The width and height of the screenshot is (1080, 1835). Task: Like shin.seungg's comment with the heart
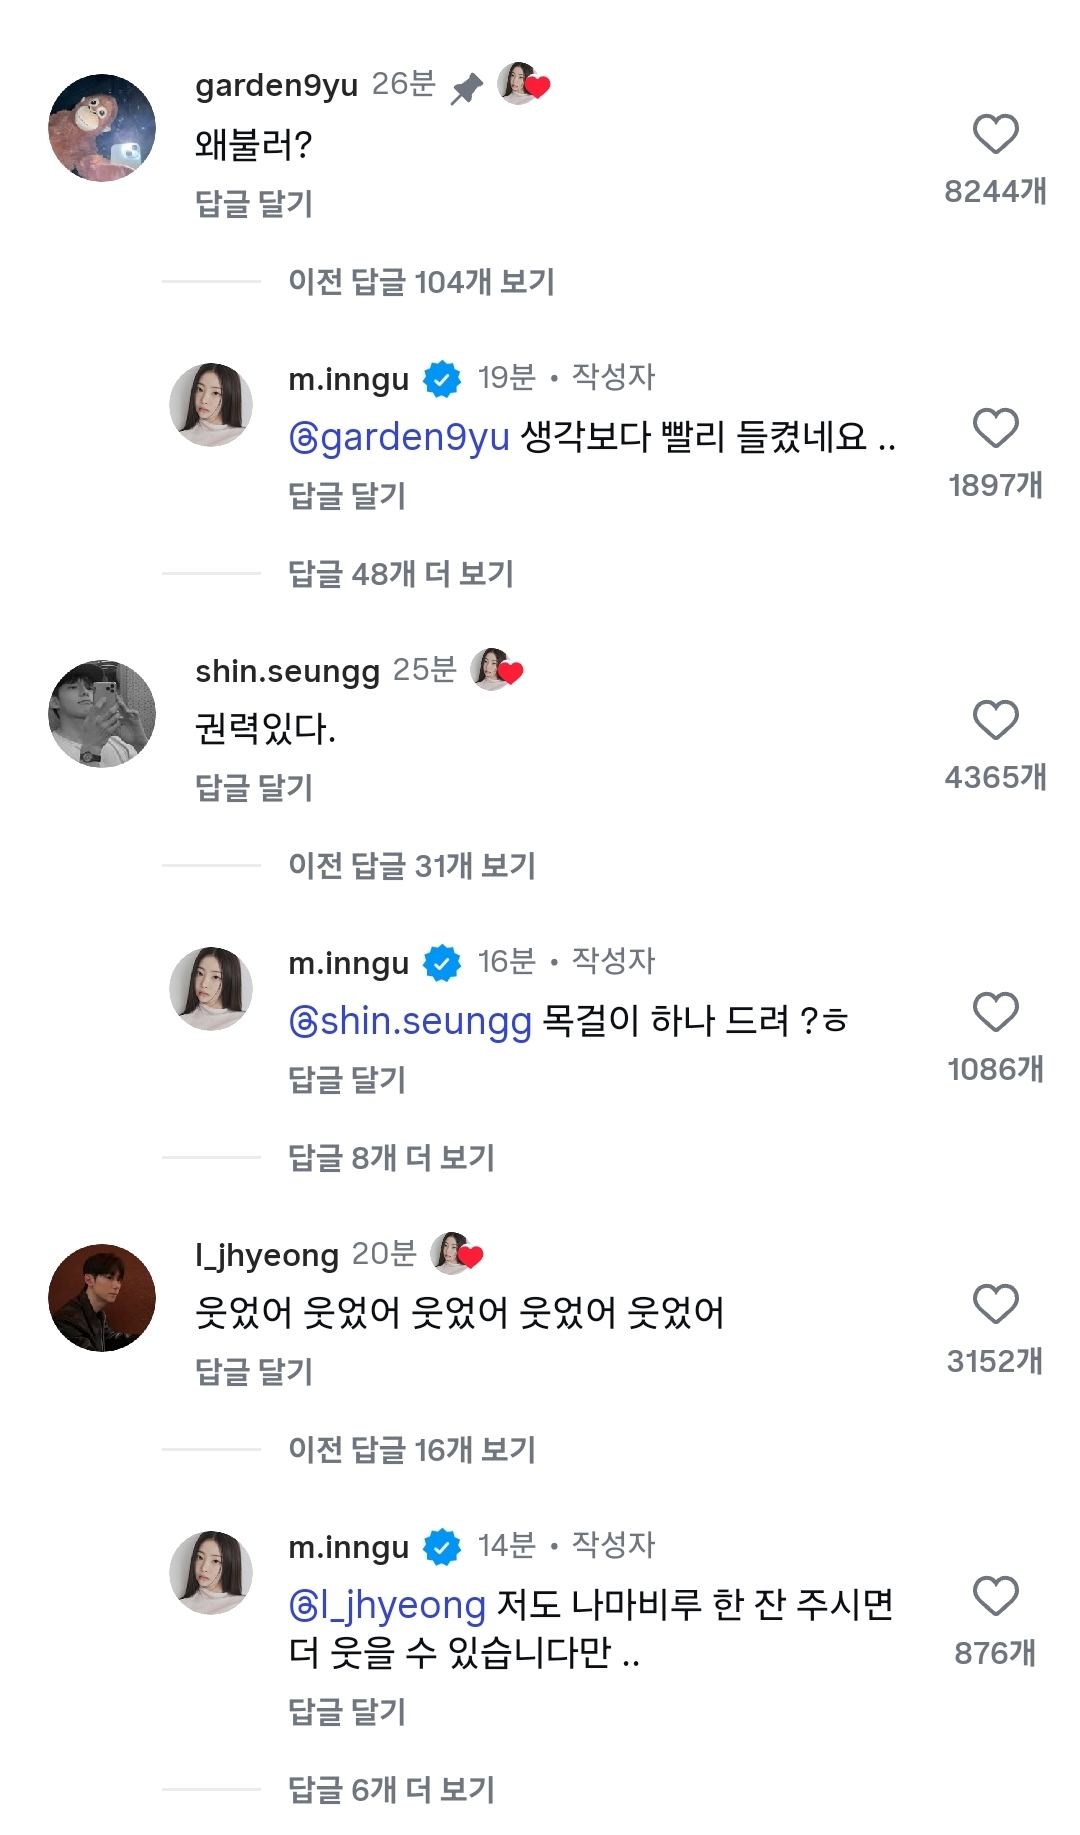[995, 720]
